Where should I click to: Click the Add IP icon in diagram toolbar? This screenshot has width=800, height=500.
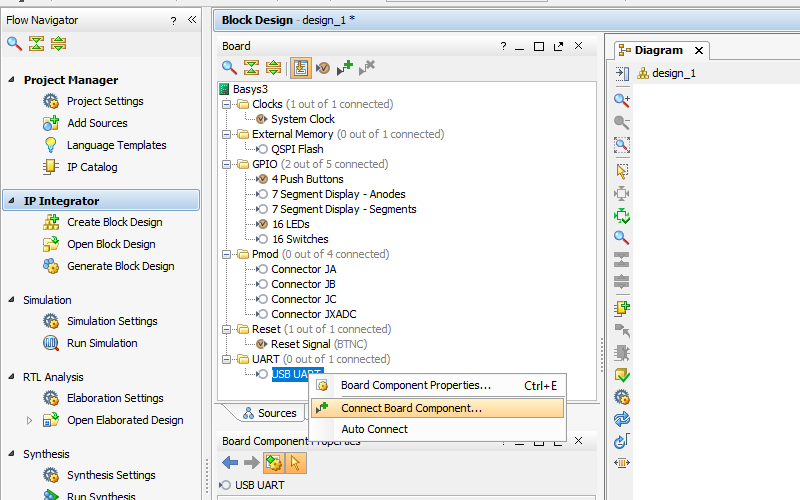point(622,307)
